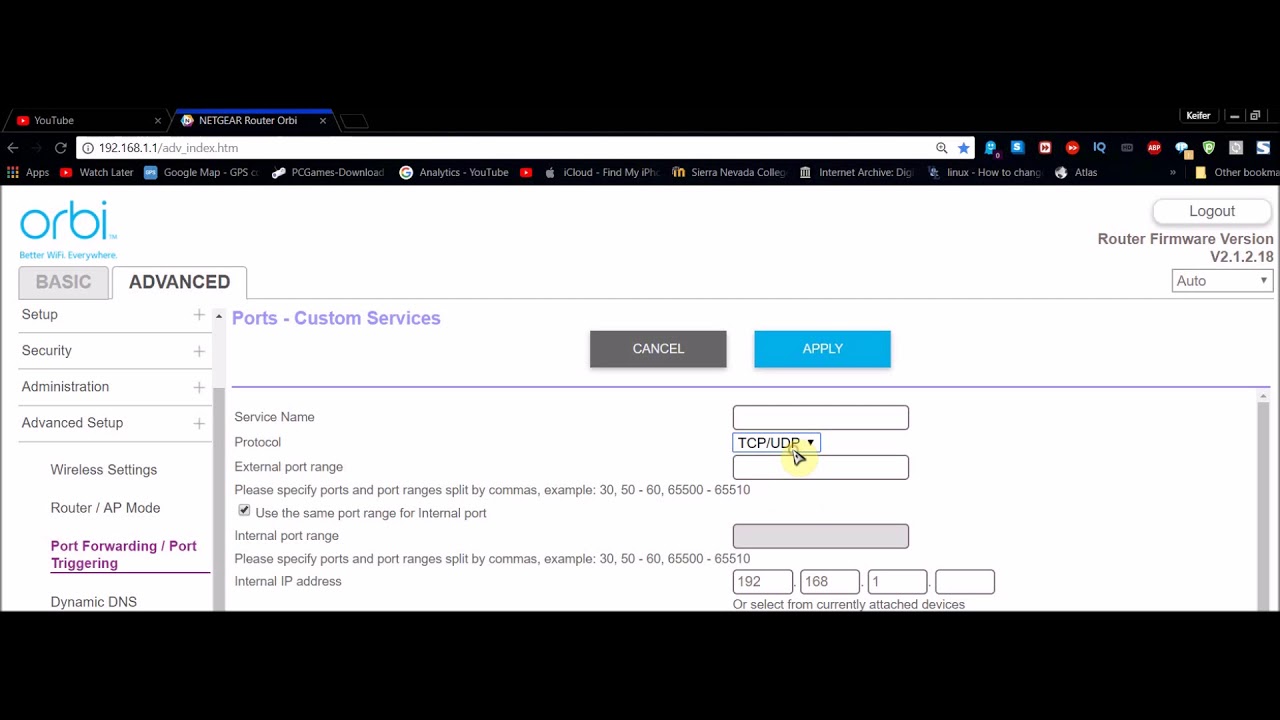Open Wireless Settings in the sidebar
Image resolution: width=1280 pixels, height=720 pixels.
click(x=104, y=470)
